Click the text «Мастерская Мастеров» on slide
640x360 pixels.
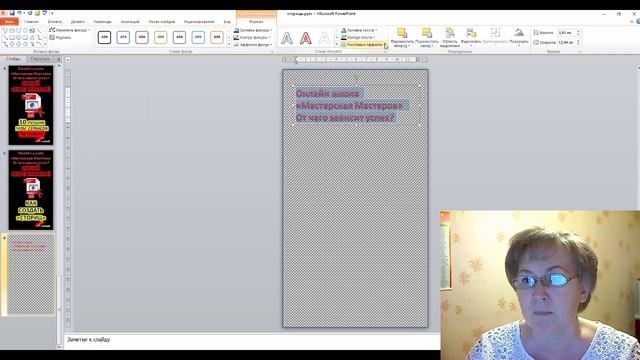point(349,106)
